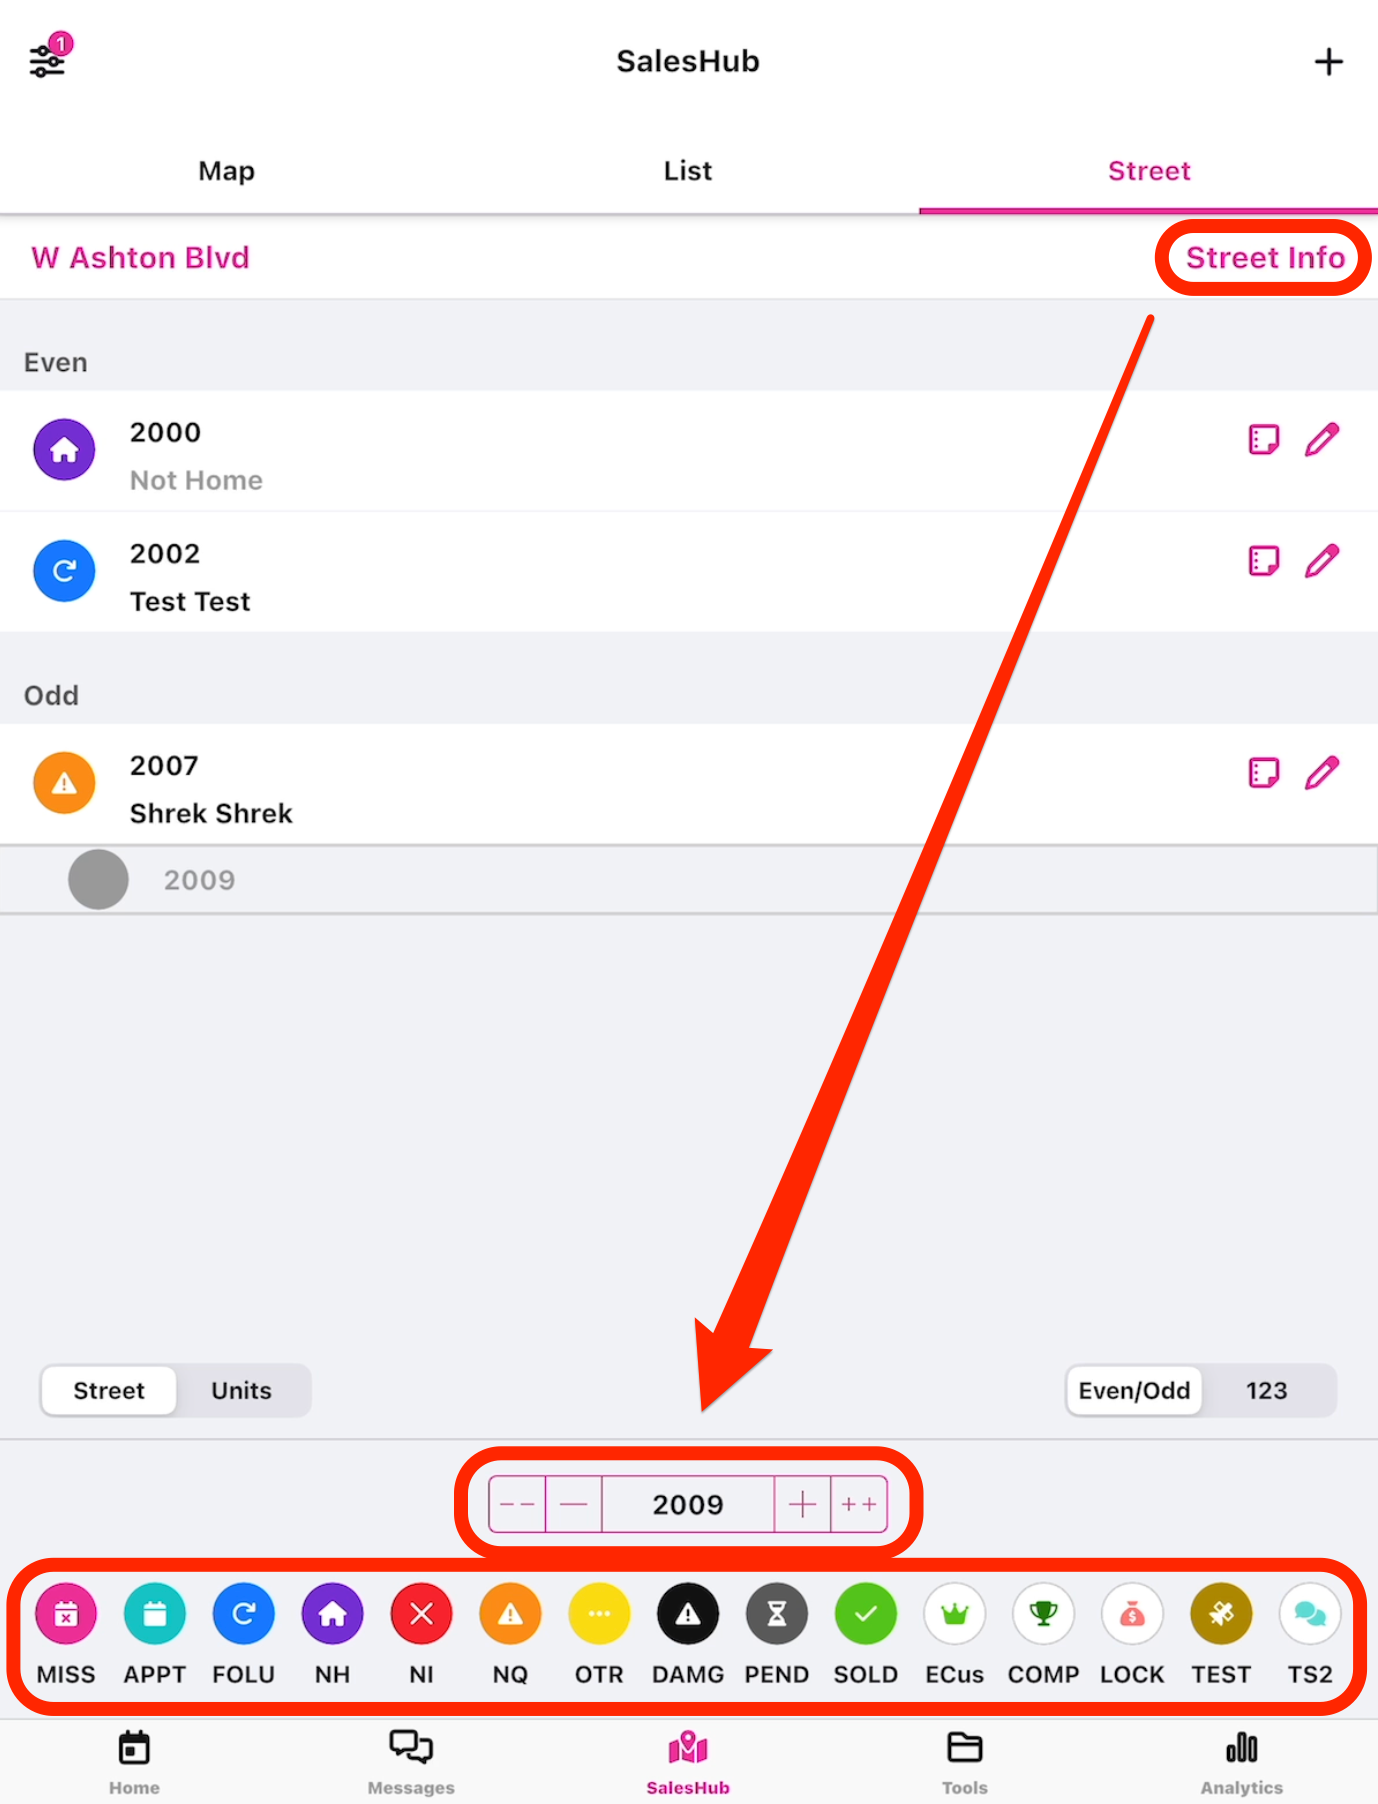Switch to the Map tab
The image size is (1378, 1804).
coord(227,171)
